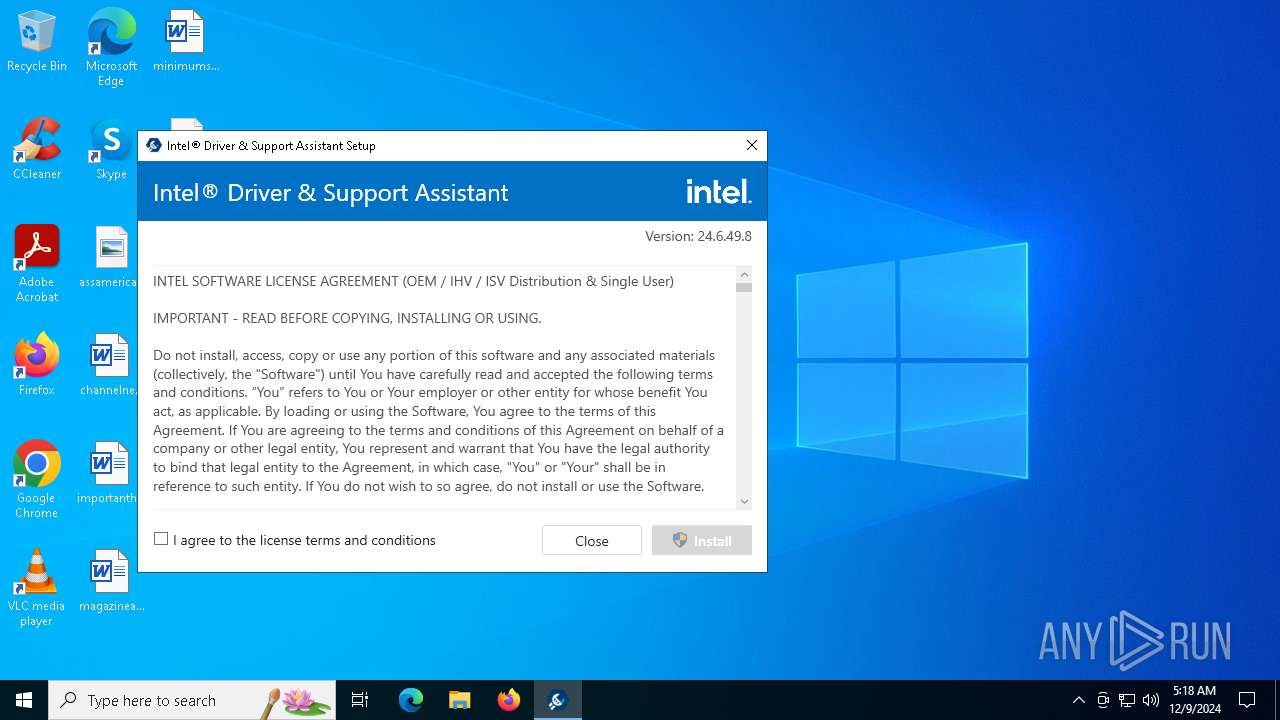Open the clock showing 5:18 AM

pos(1194,700)
